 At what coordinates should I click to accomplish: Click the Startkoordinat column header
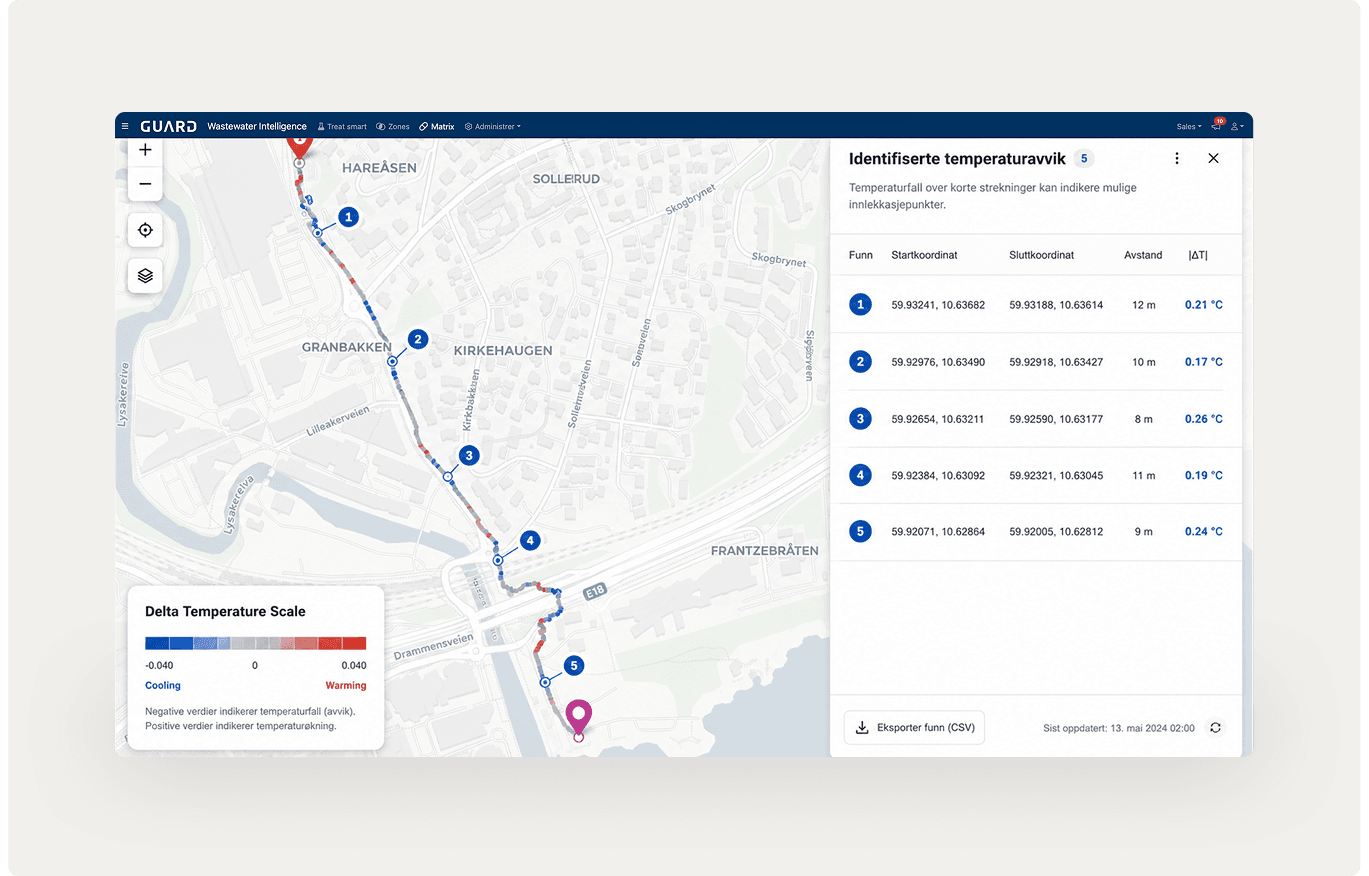pos(924,255)
